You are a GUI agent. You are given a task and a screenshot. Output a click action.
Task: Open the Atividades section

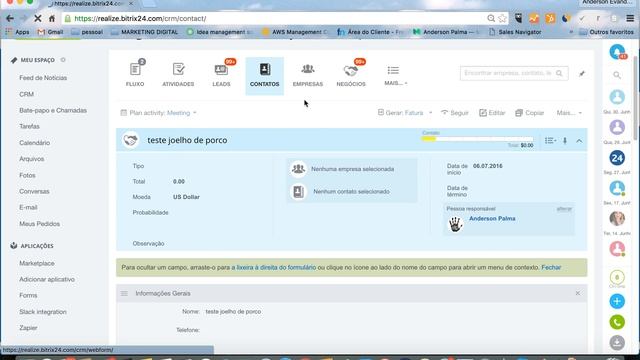click(x=178, y=74)
